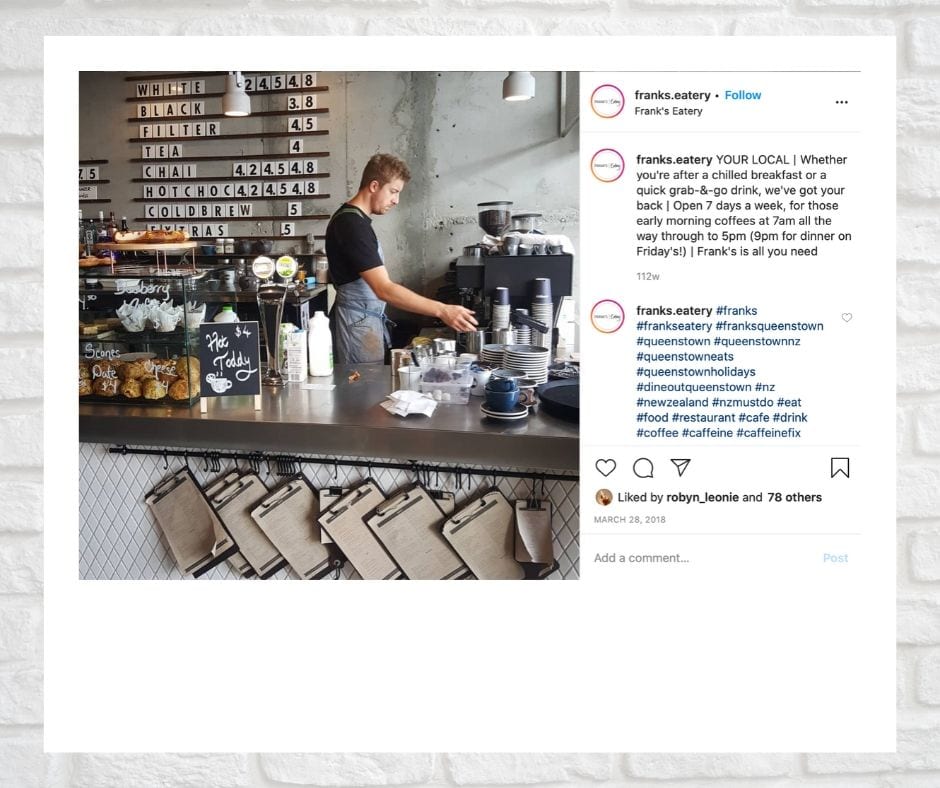Like the hashtag comment's small heart

(846, 317)
